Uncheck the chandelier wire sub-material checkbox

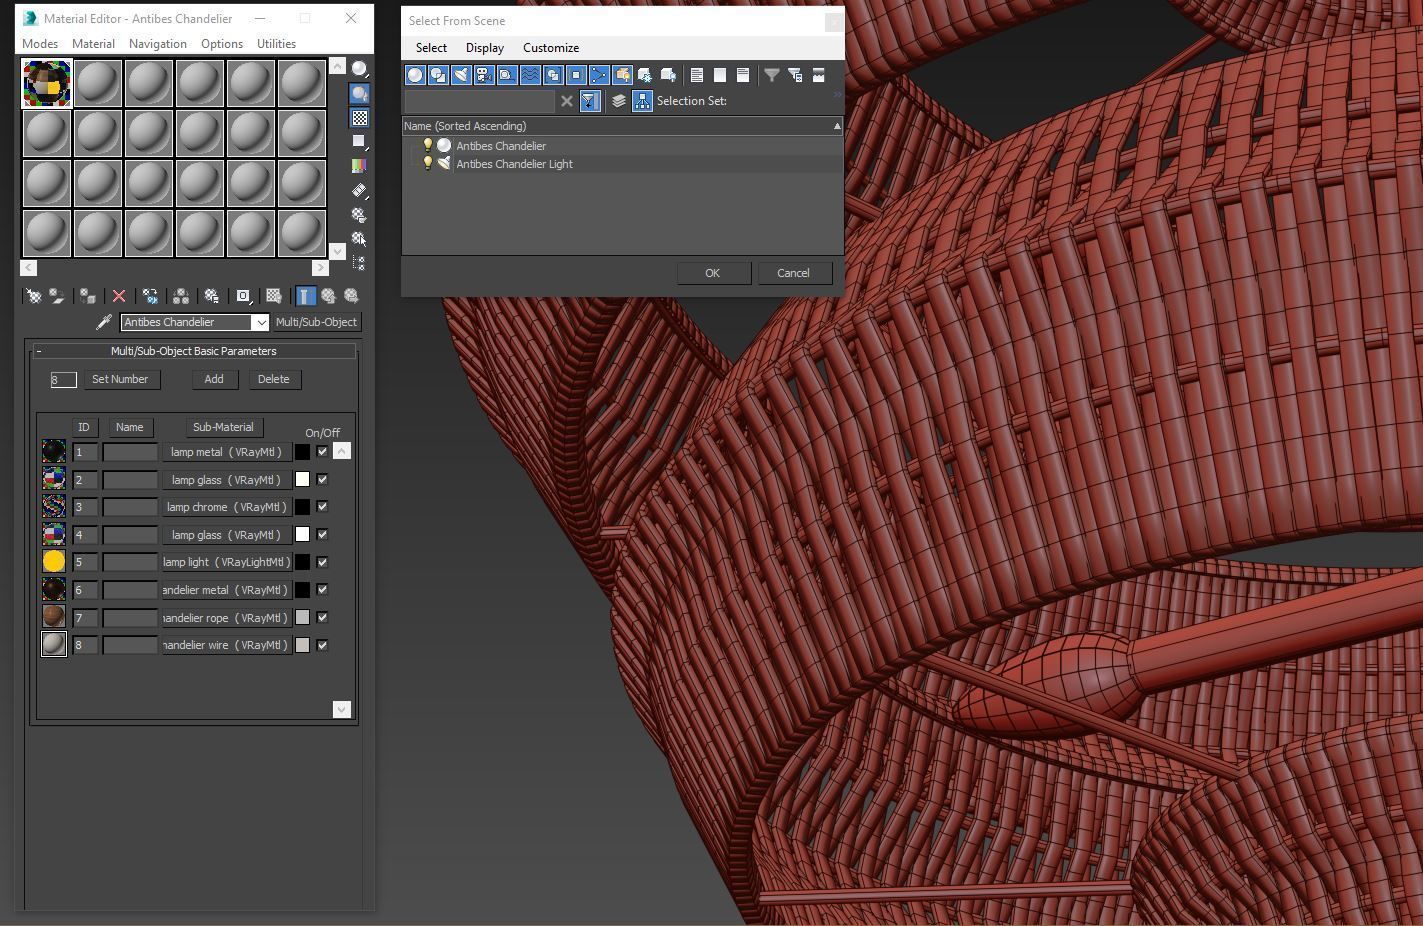click(x=322, y=645)
